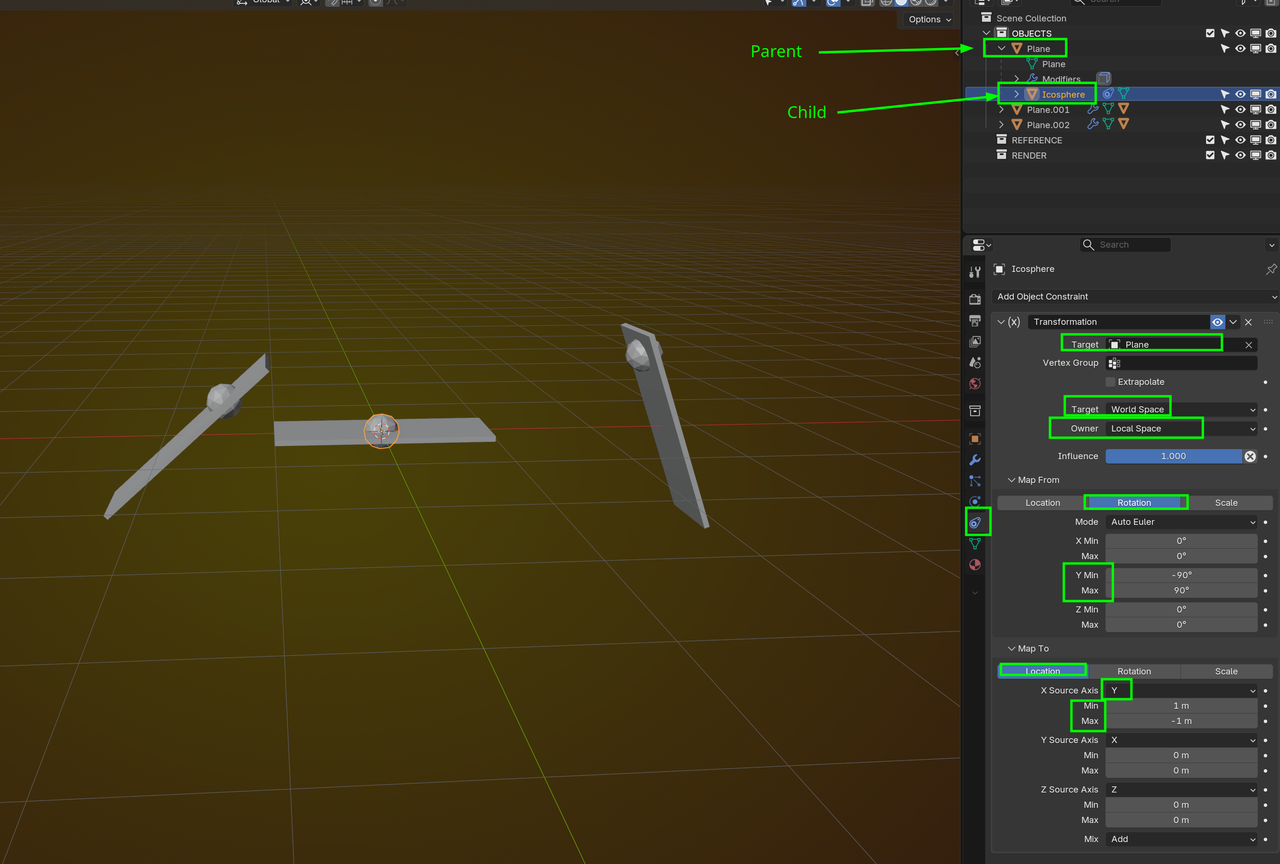Screen dimensions: 1280x864
Task: Select Scale tab in Map To
Action: pyautogui.click(x=1227, y=671)
